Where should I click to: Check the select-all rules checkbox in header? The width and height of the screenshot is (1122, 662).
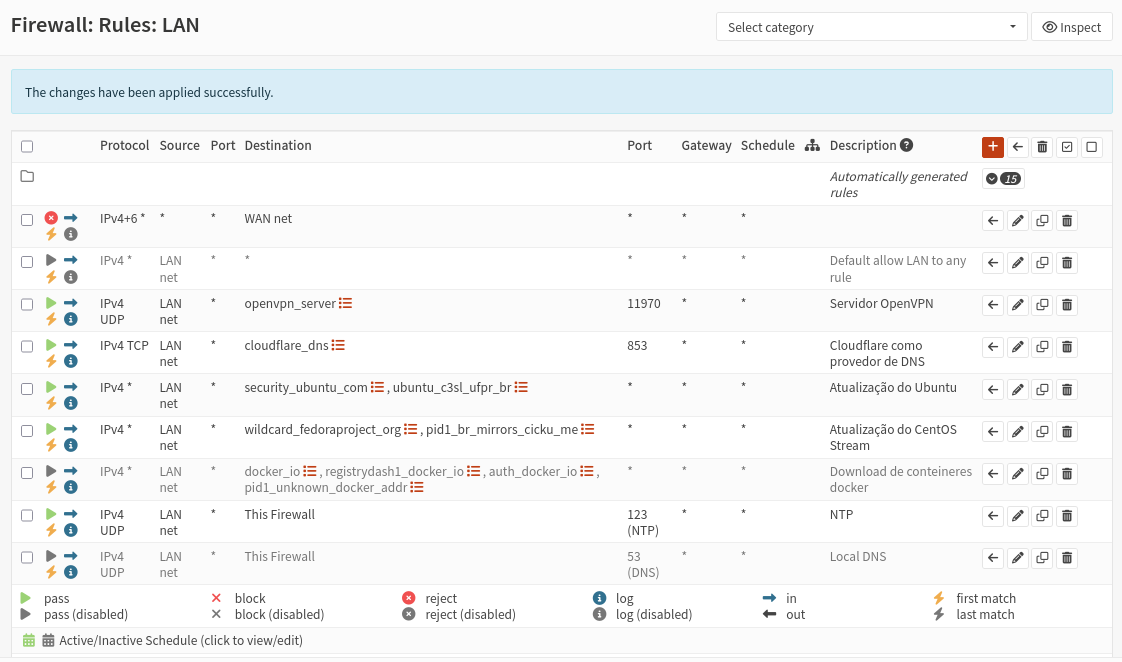point(27,146)
